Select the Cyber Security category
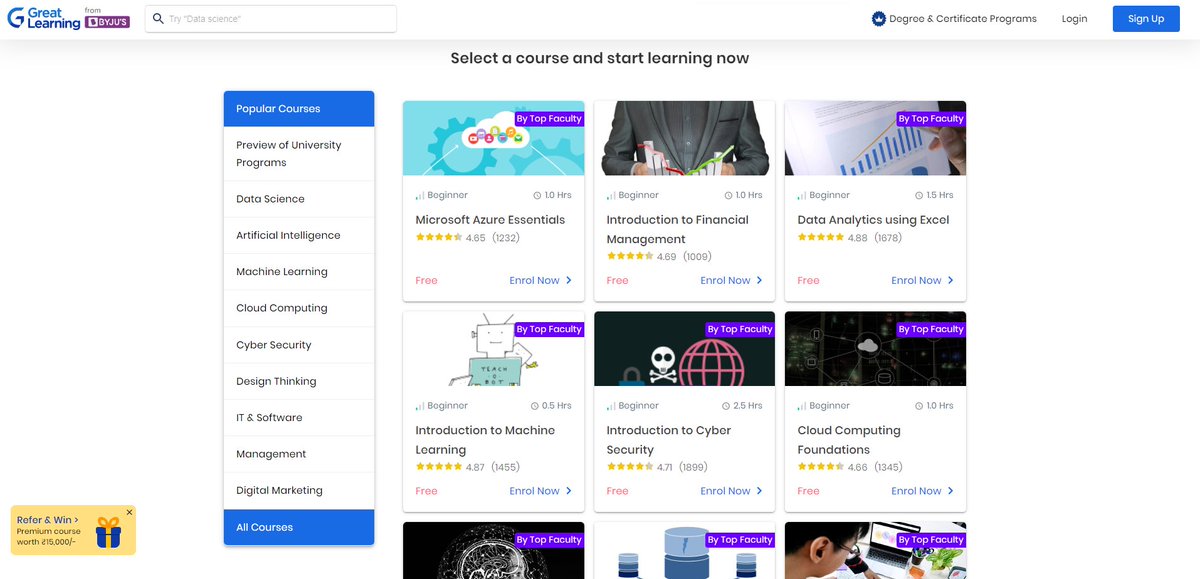The image size is (1200, 579). (299, 345)
